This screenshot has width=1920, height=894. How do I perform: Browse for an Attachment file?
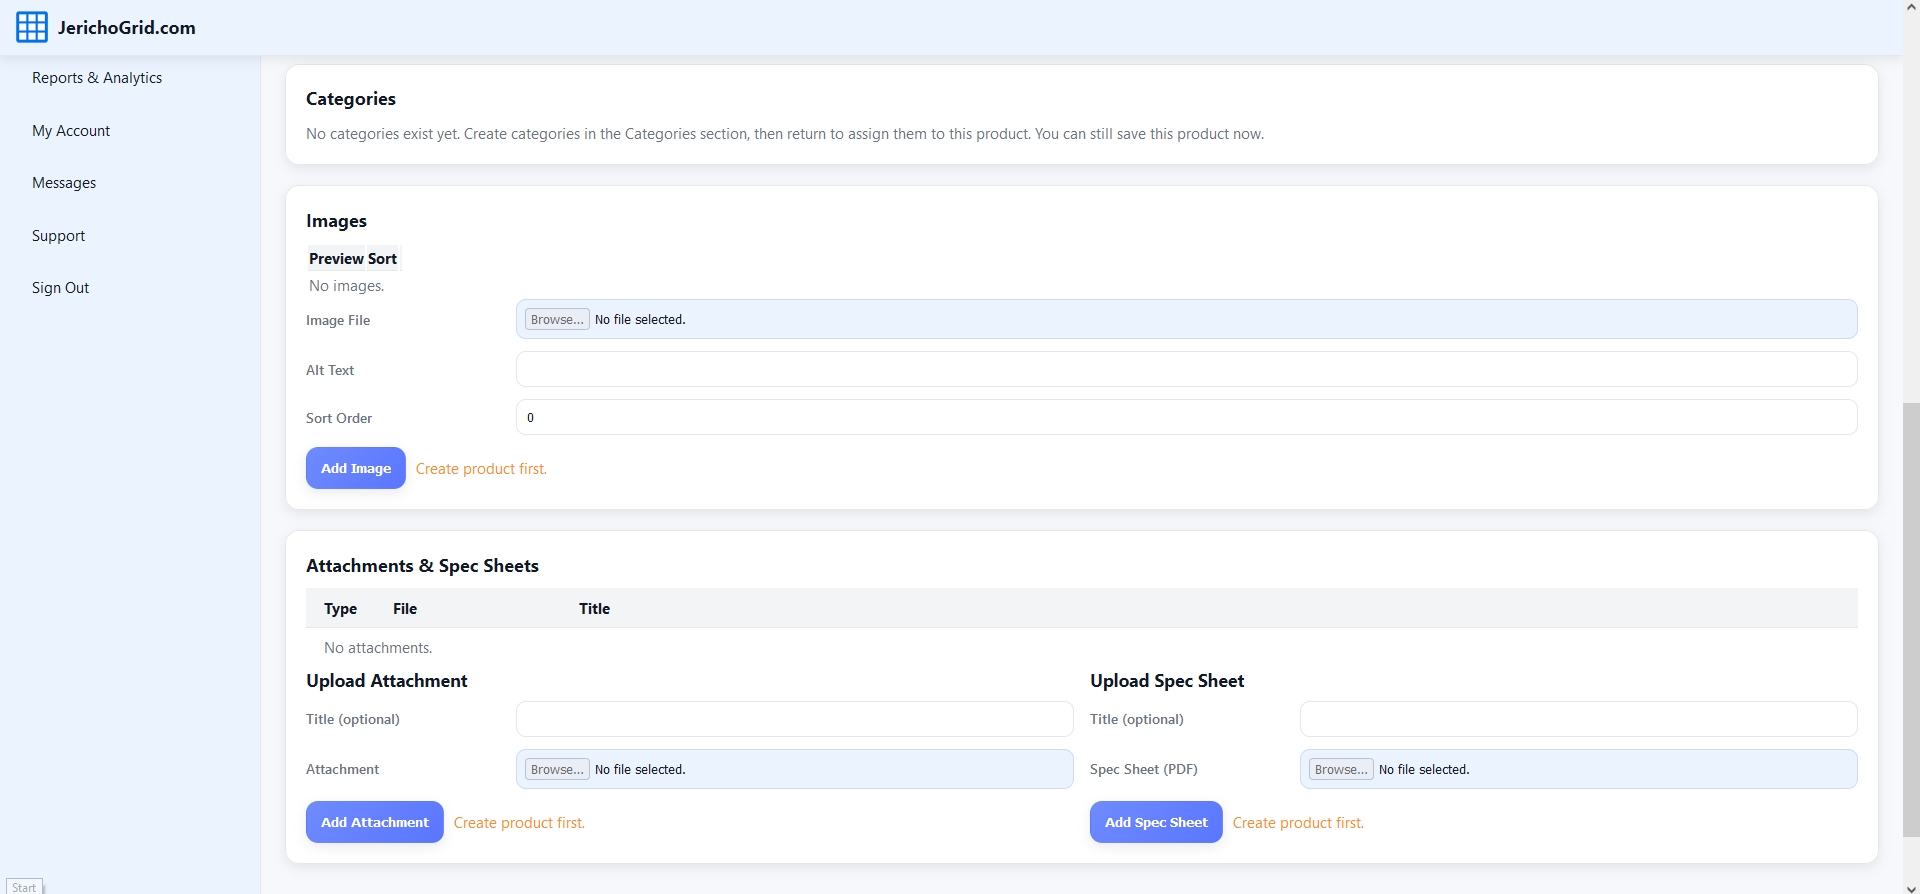[x=557, y=770]
